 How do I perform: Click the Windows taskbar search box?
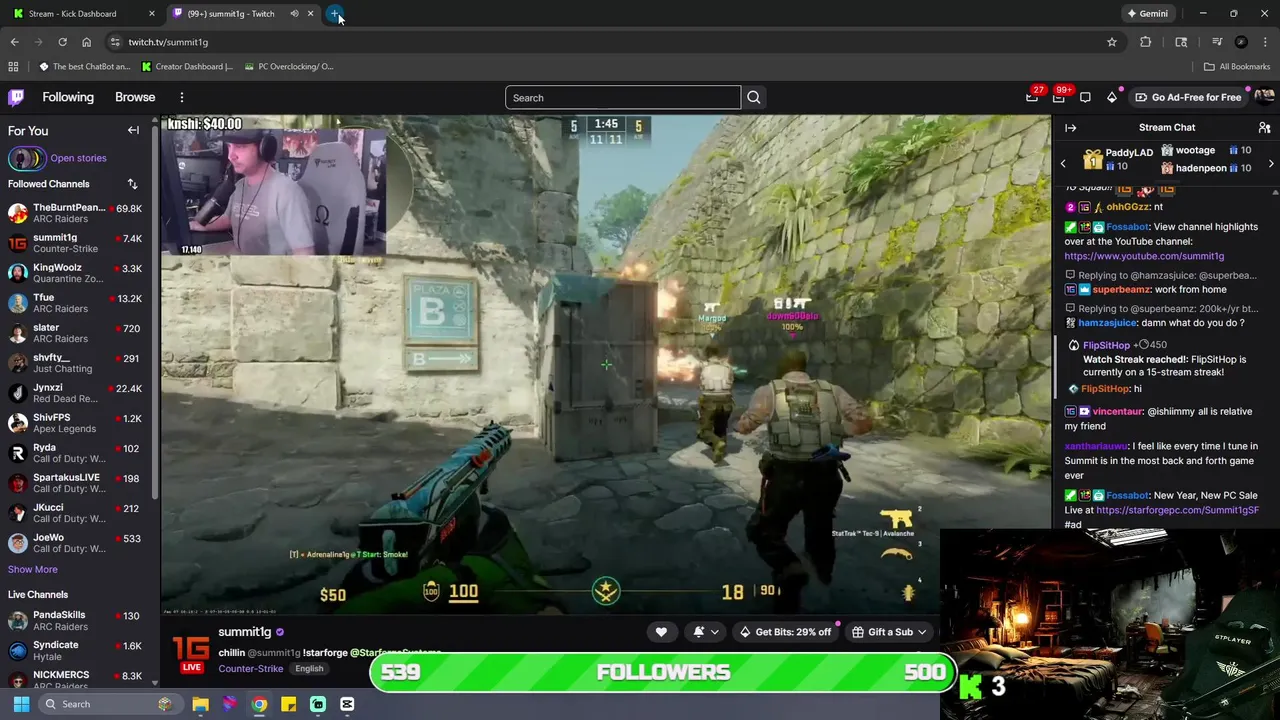tap(109, 704)
